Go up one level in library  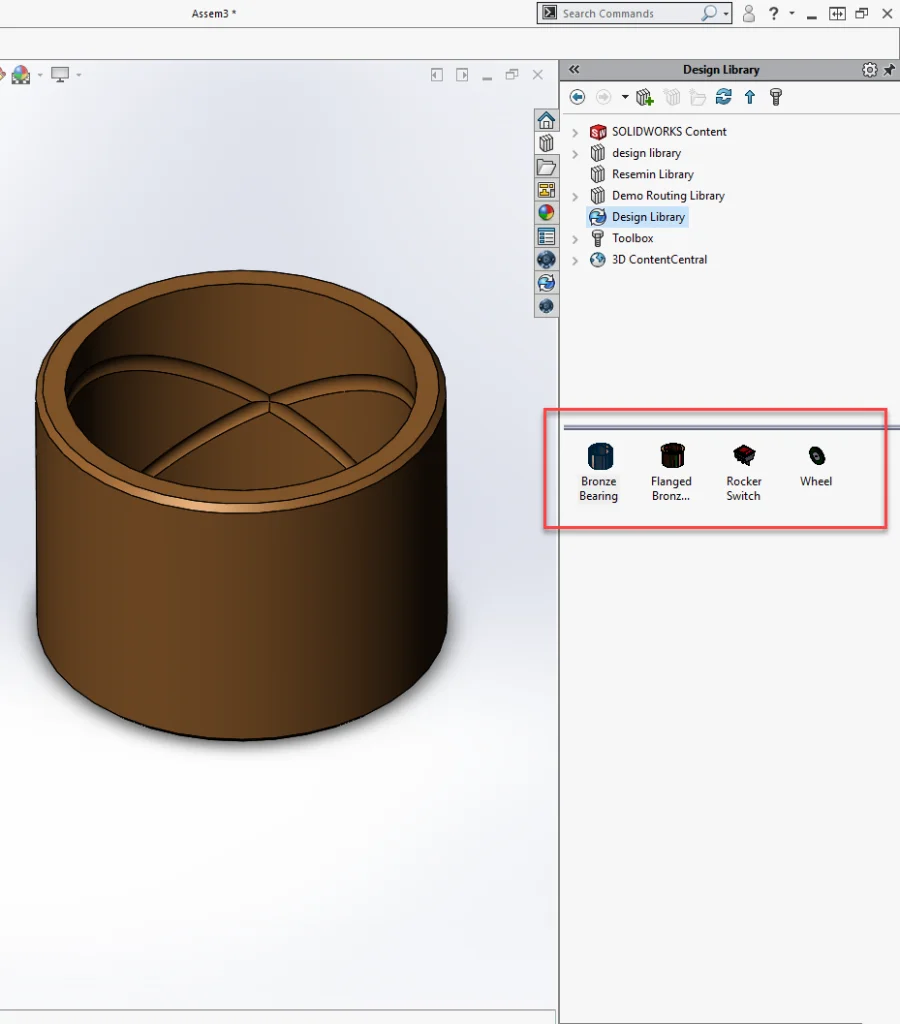point(750,97)
